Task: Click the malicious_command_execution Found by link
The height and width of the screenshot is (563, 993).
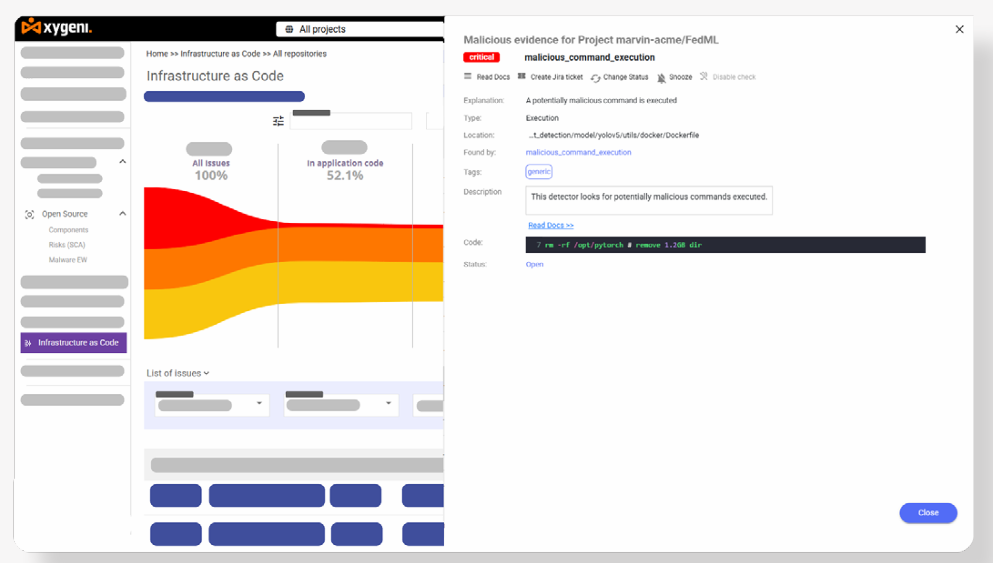Action: pyautogui.click(x=578, y=153)
